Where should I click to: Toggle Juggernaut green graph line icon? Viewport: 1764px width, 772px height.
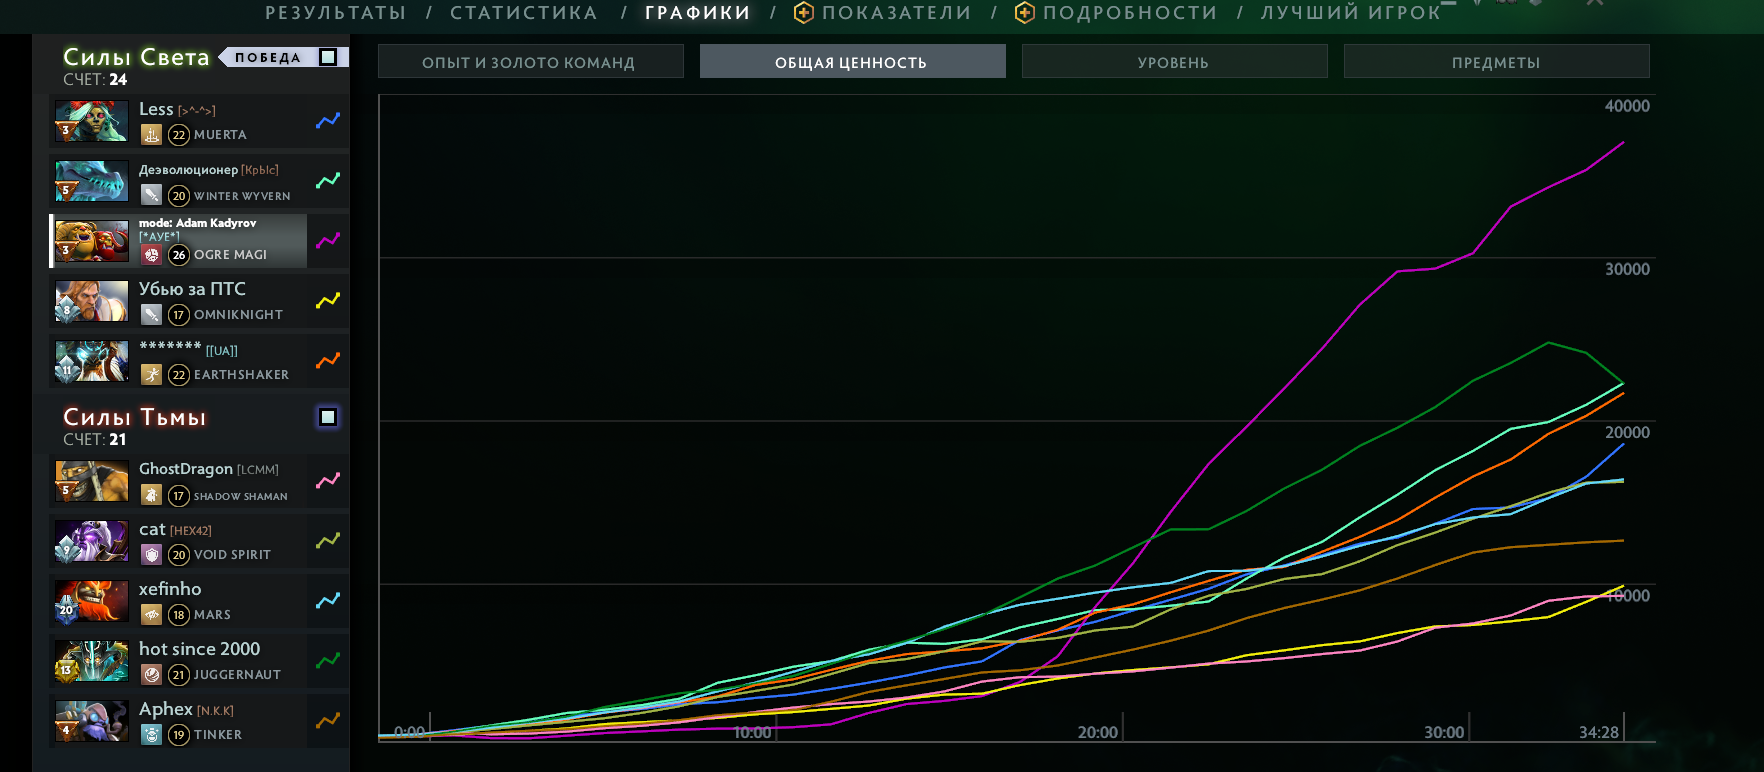328,661
